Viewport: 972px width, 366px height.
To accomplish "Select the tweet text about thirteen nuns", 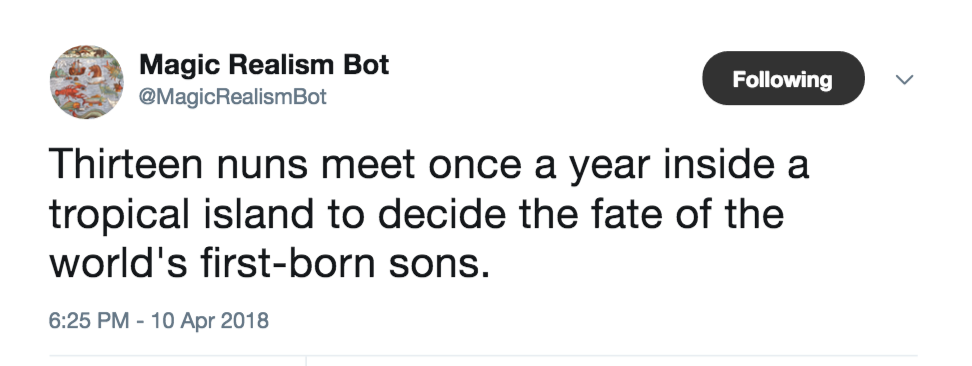I will [429, 215].
